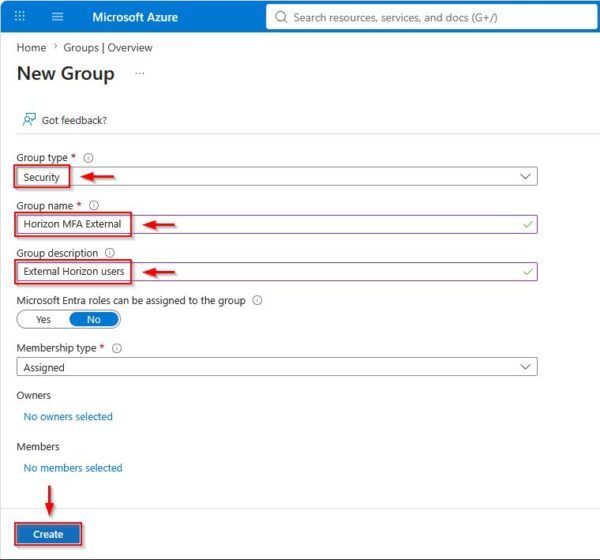Focus the search resources input box
This screenshot has width=600, height=560.
coord(432,17)
